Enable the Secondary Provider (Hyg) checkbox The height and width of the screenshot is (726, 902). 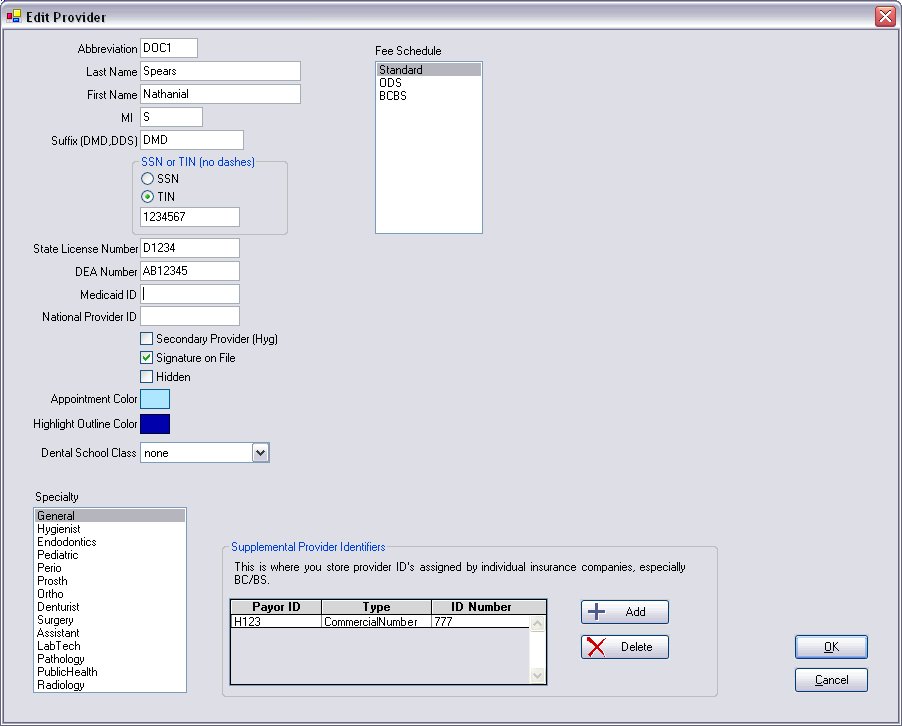[x=147, y=339]
